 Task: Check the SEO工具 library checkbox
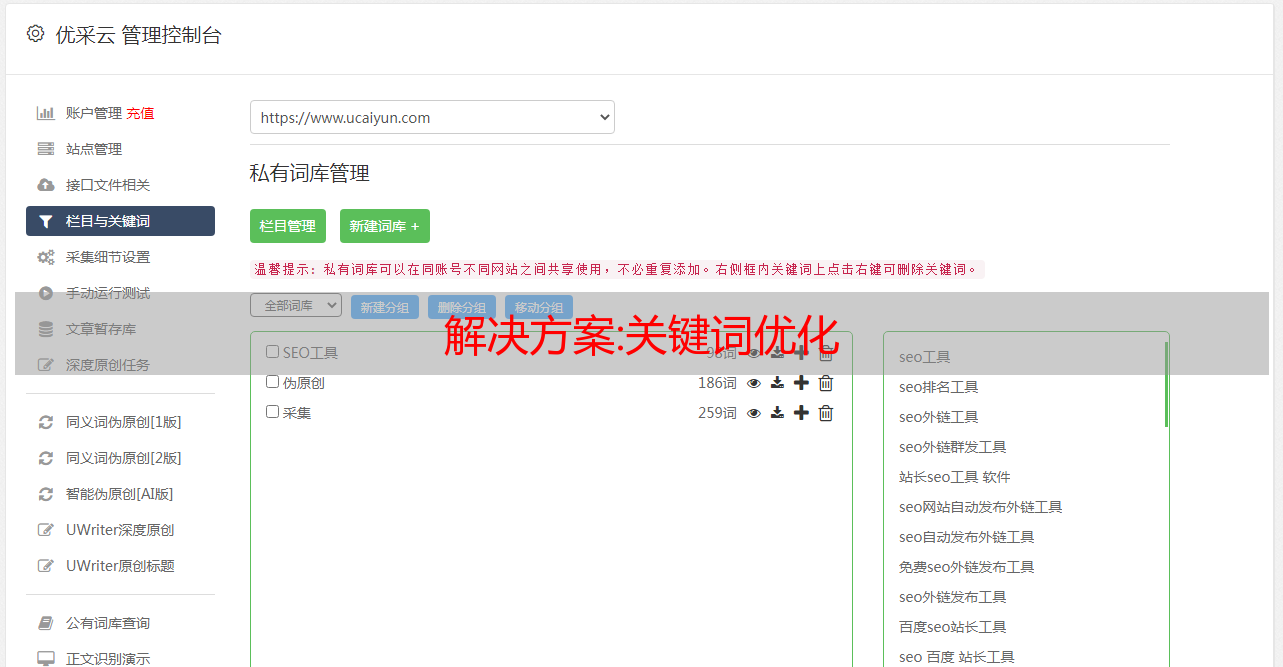(x=272, y=352)
